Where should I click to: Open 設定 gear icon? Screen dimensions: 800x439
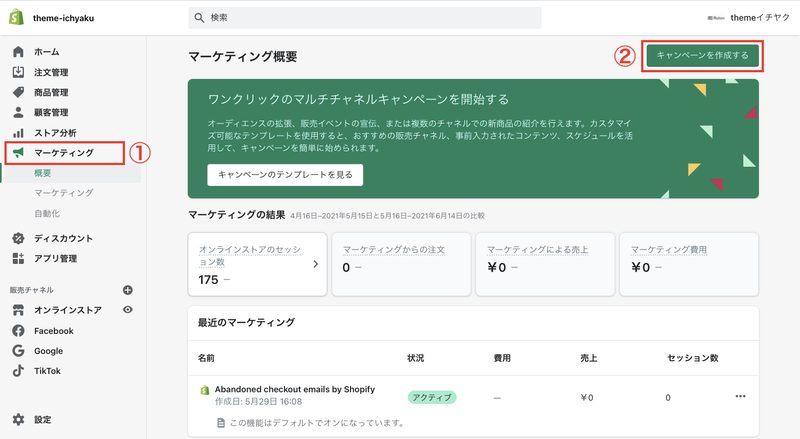click(x=18, y=420)
